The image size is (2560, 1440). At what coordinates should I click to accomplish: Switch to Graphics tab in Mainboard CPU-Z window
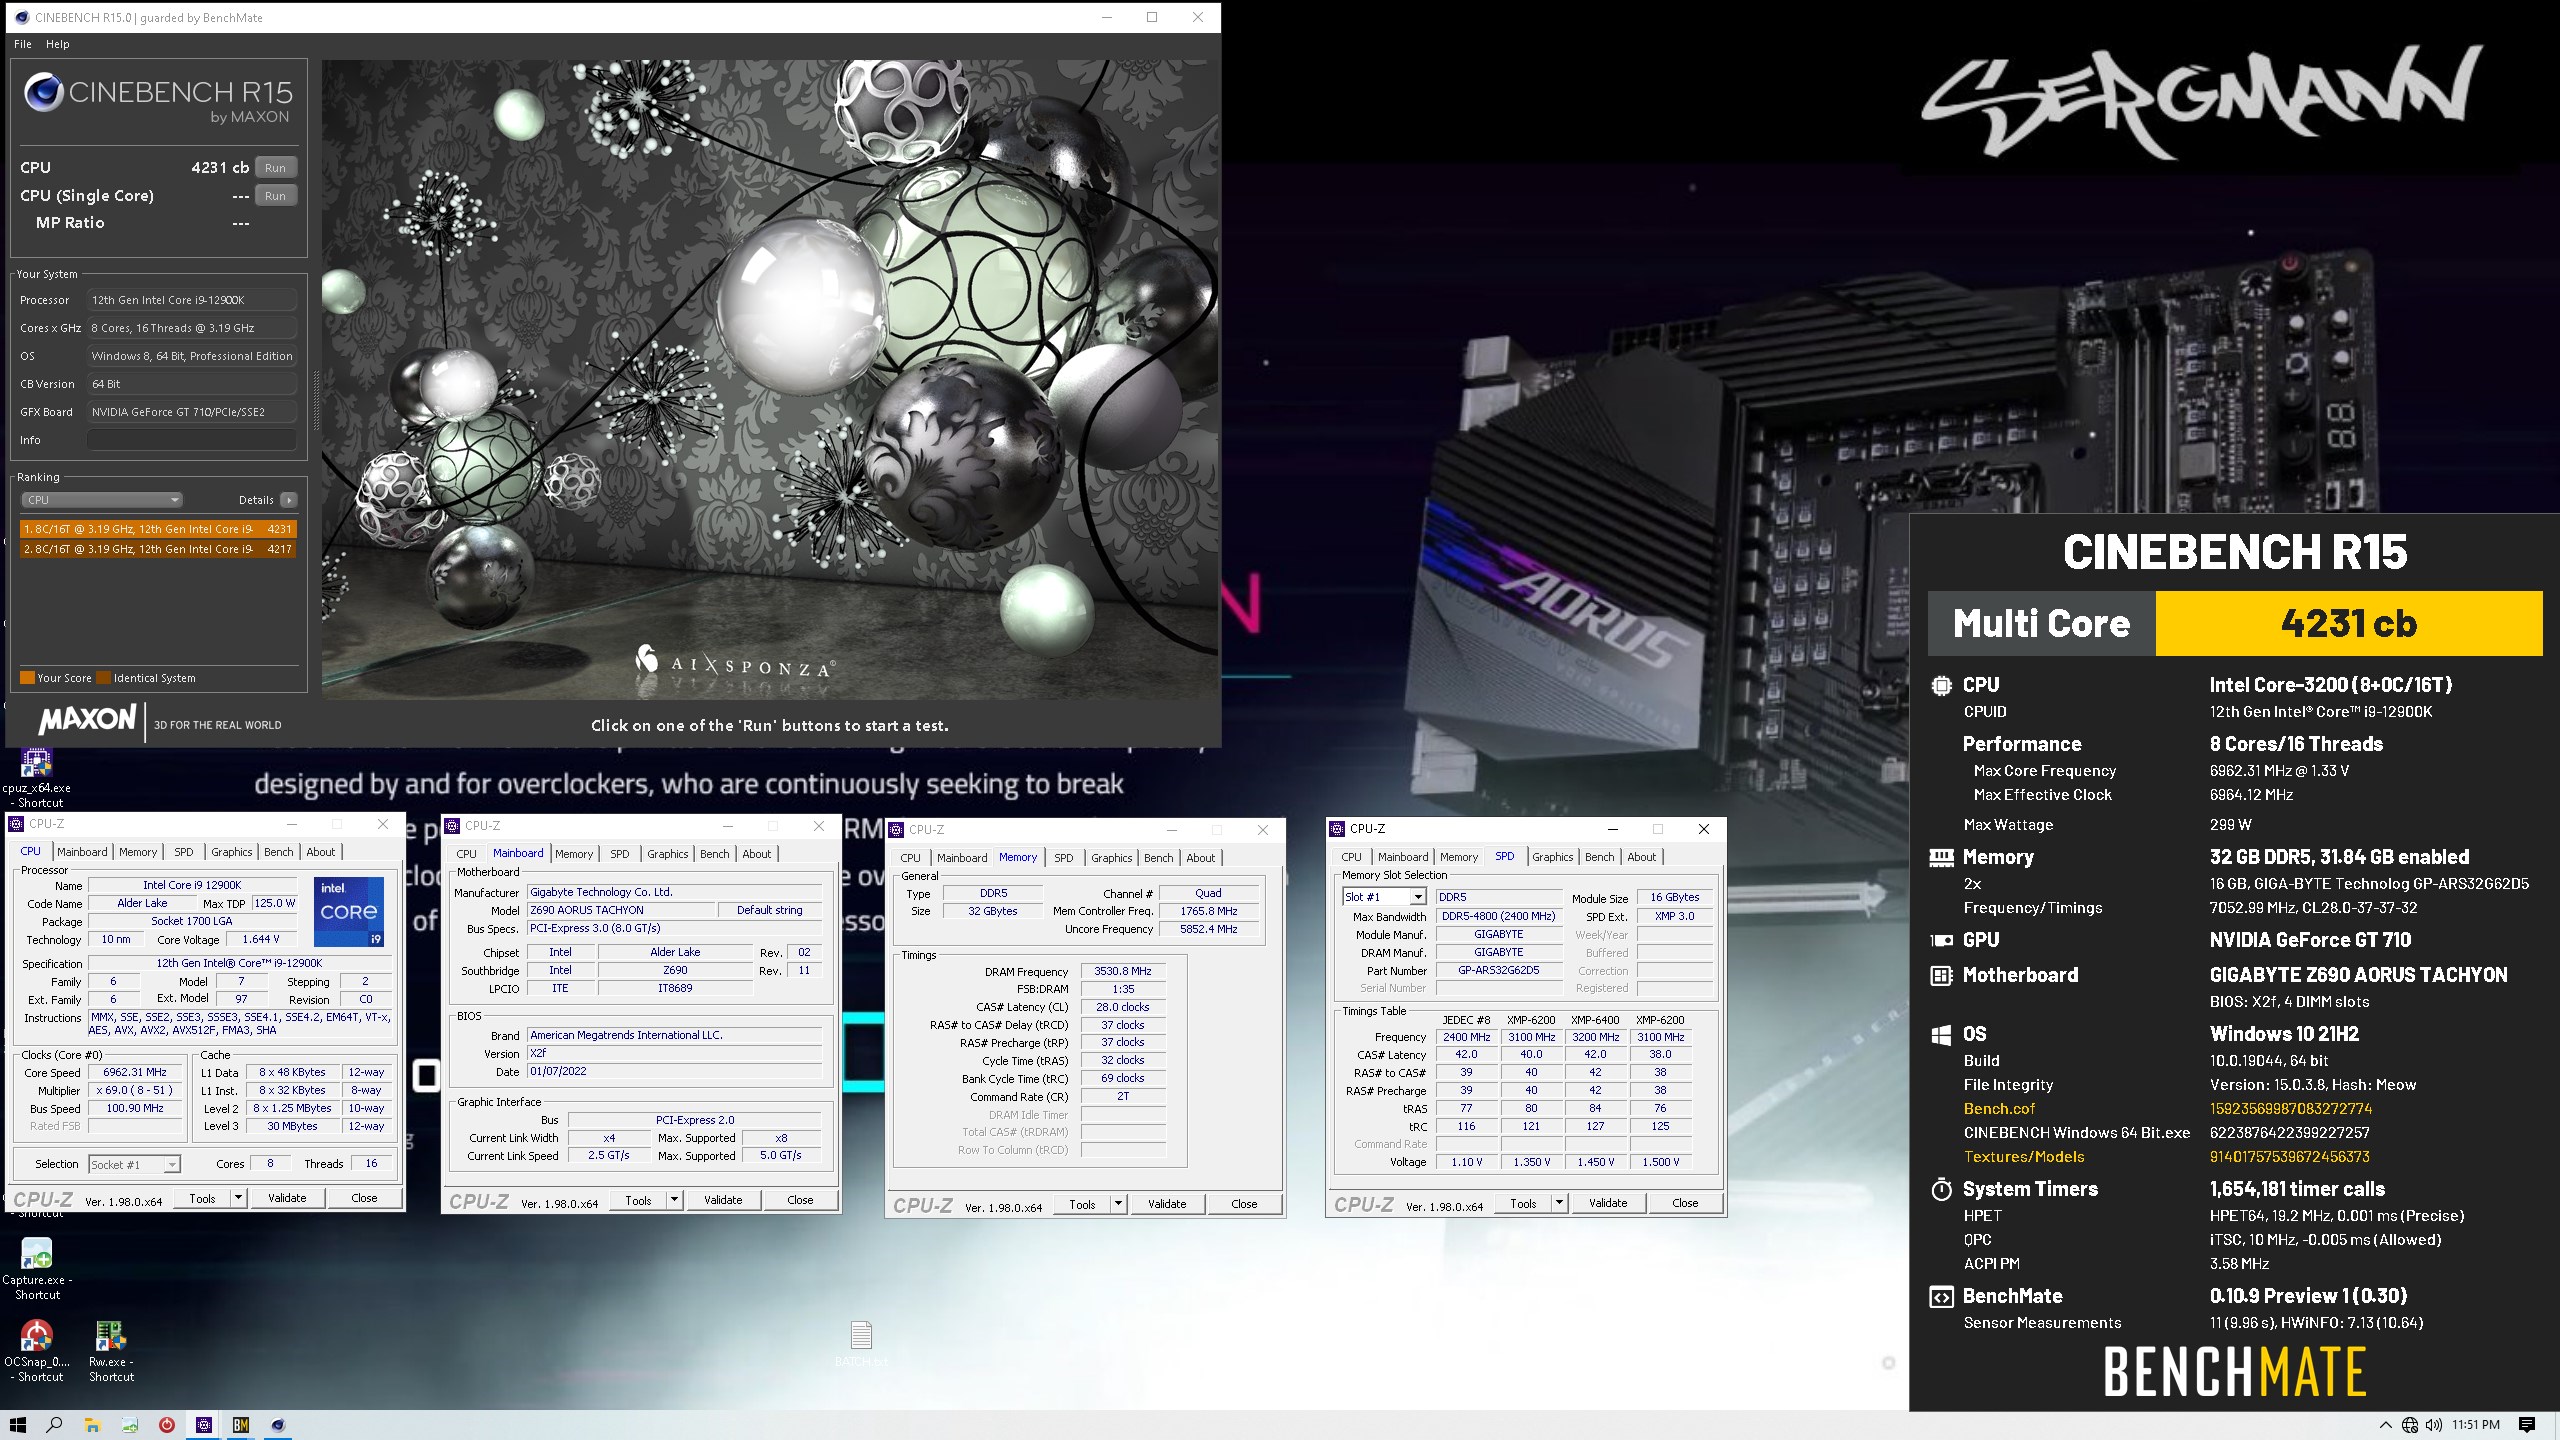tap(667, 854)
